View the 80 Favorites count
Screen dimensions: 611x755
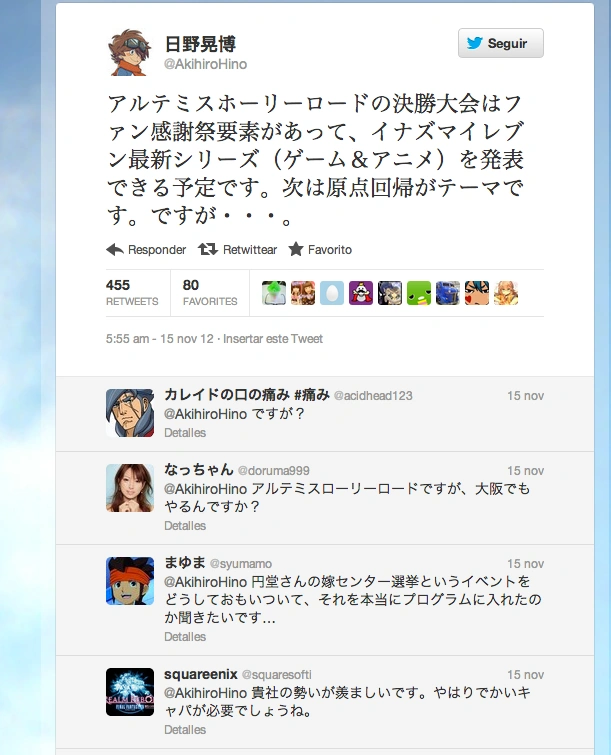(x=210, y=293)
